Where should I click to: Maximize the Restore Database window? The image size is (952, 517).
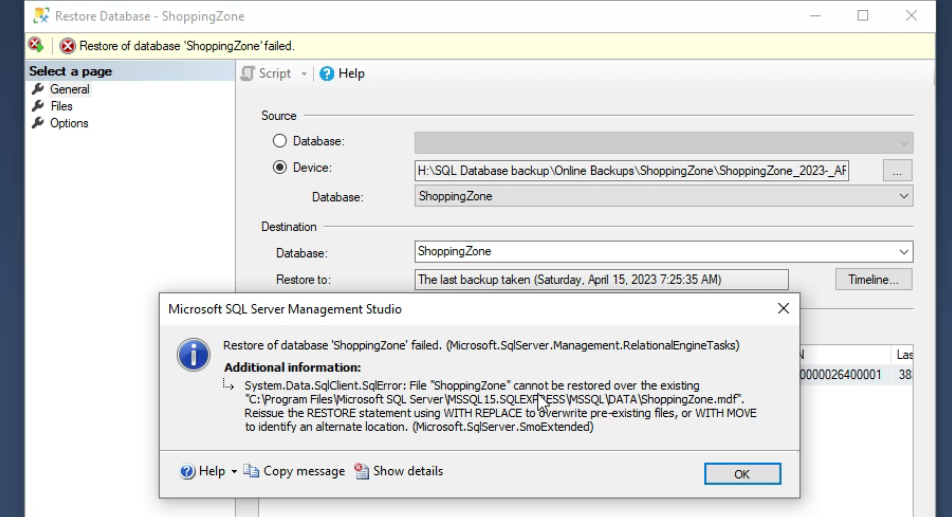click(x=863, y=16)
